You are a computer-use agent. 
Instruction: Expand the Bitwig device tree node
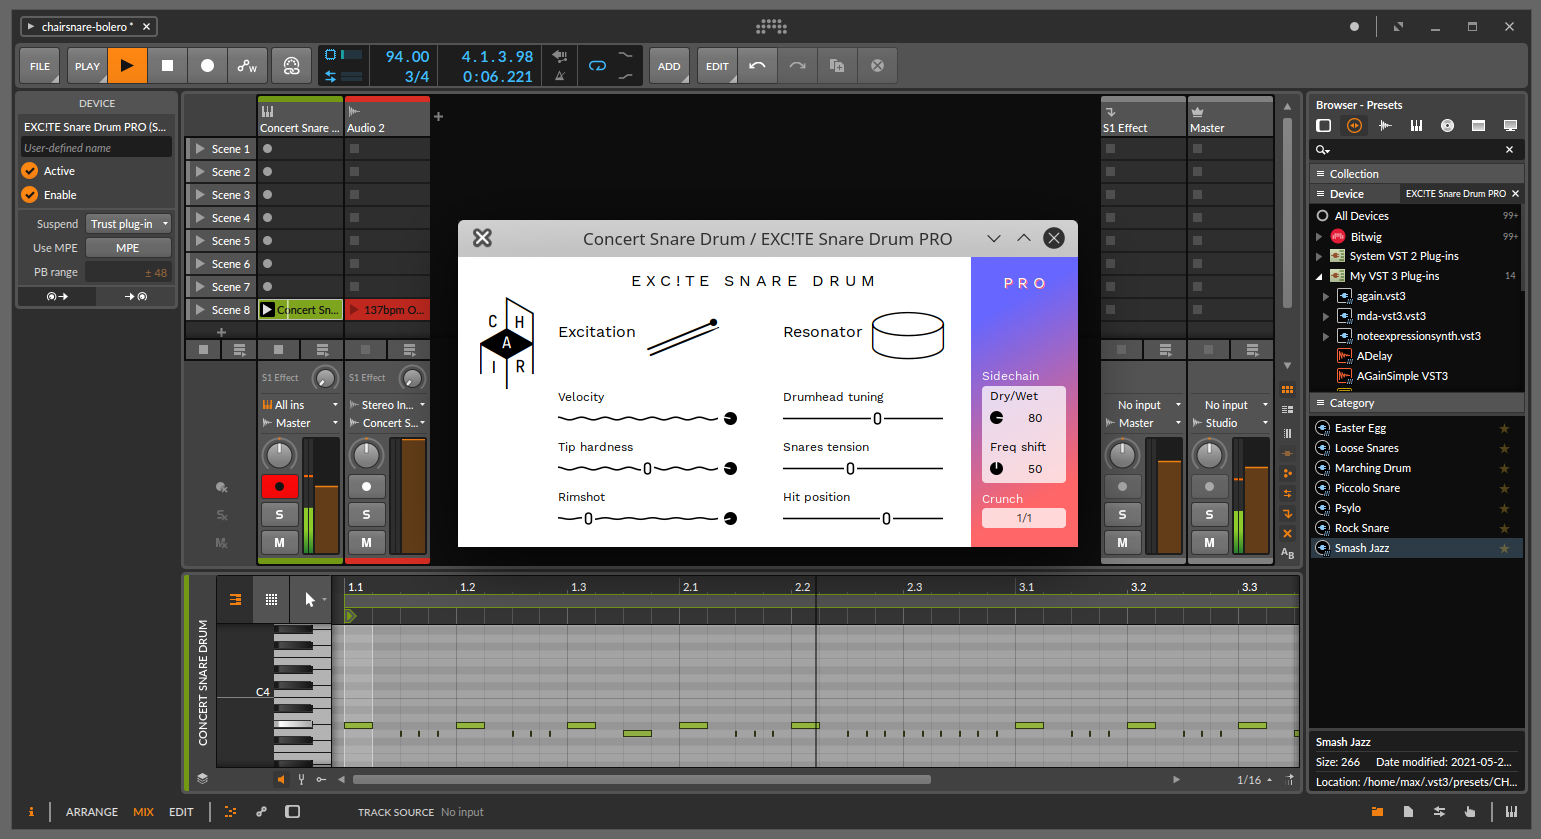[1319, 237]
